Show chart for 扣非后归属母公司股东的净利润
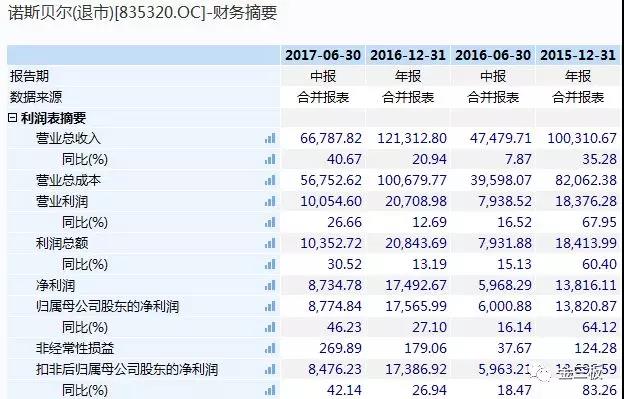This screenshot has height=399, width=624. (x=270, y=370)
